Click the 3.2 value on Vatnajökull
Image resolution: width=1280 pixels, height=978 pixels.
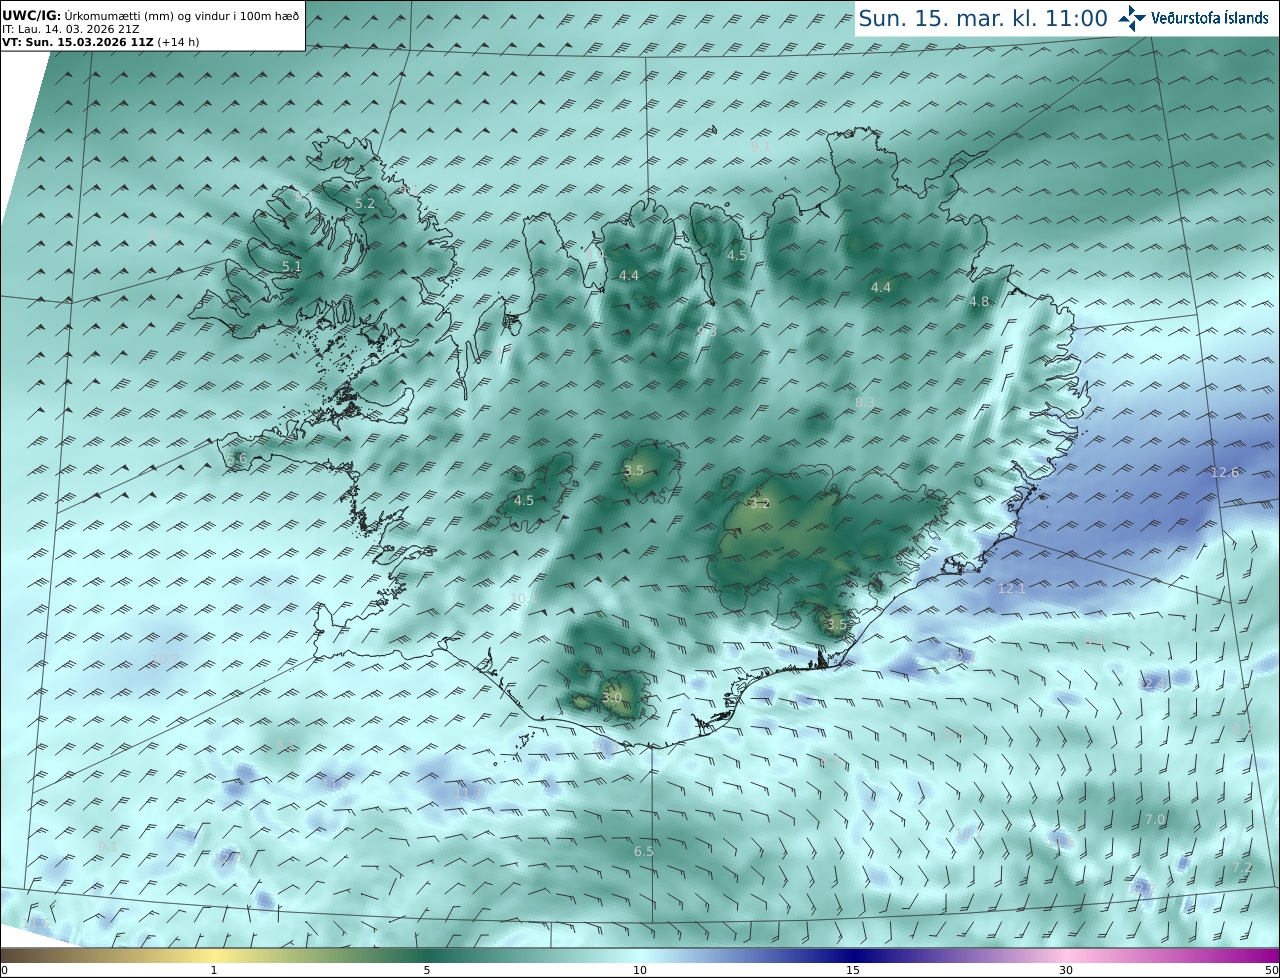(760, 504)
